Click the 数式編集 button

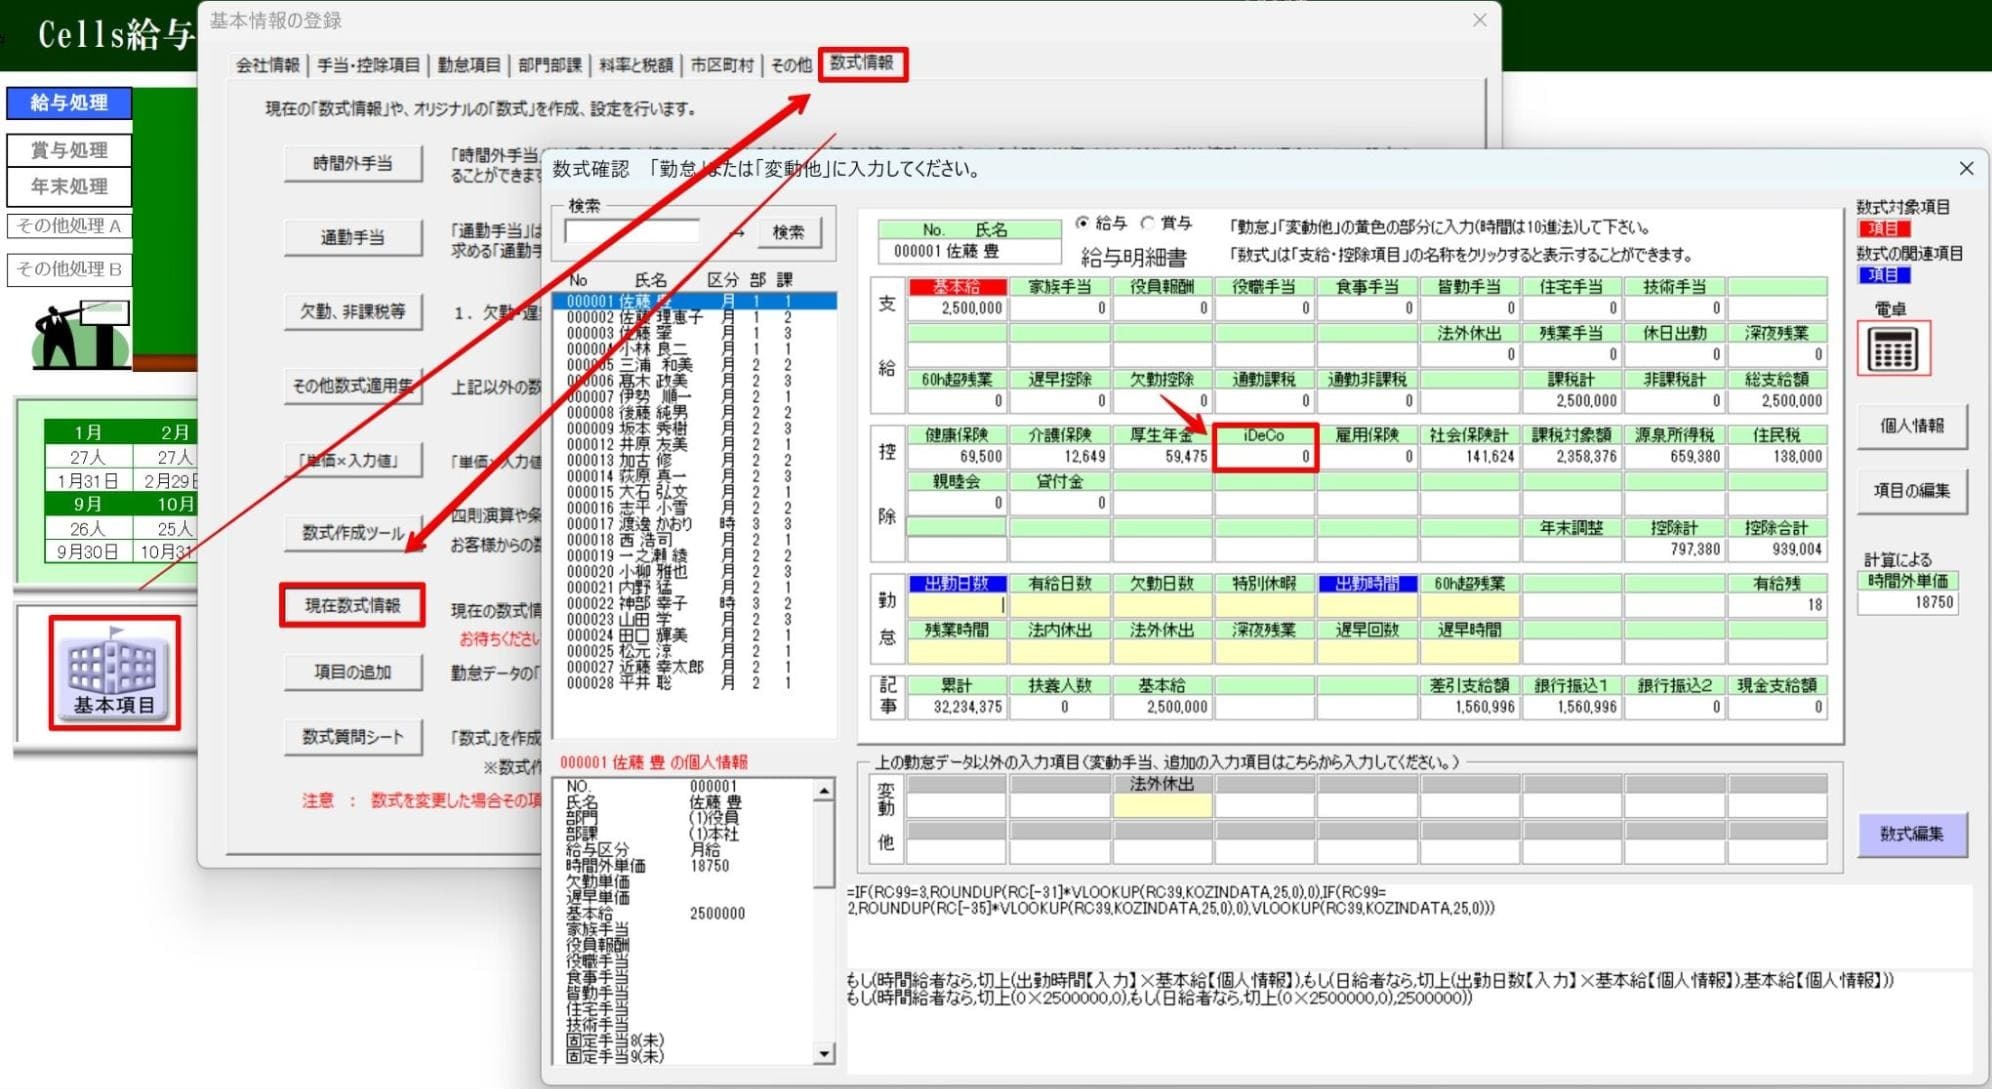pyautogui.click(x=1911, y=834)
